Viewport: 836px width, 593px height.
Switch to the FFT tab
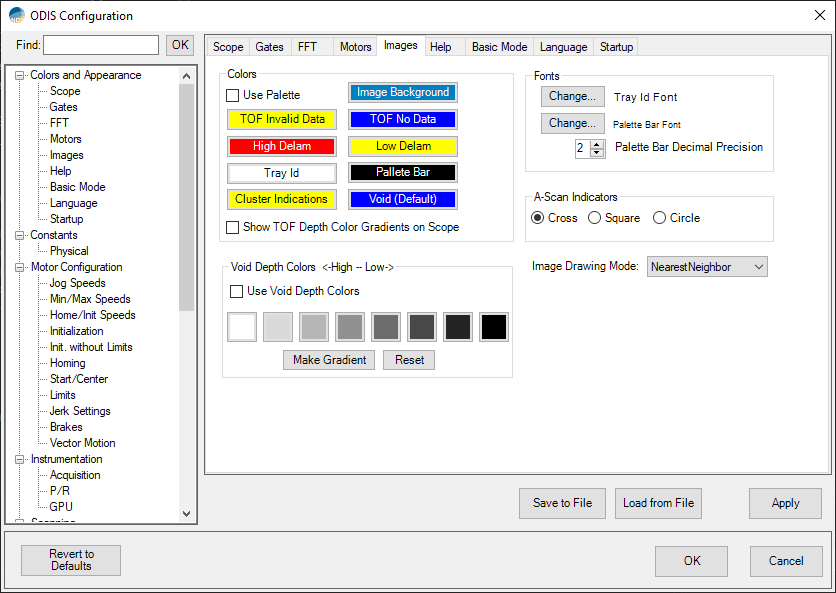[x=307, y=47]
